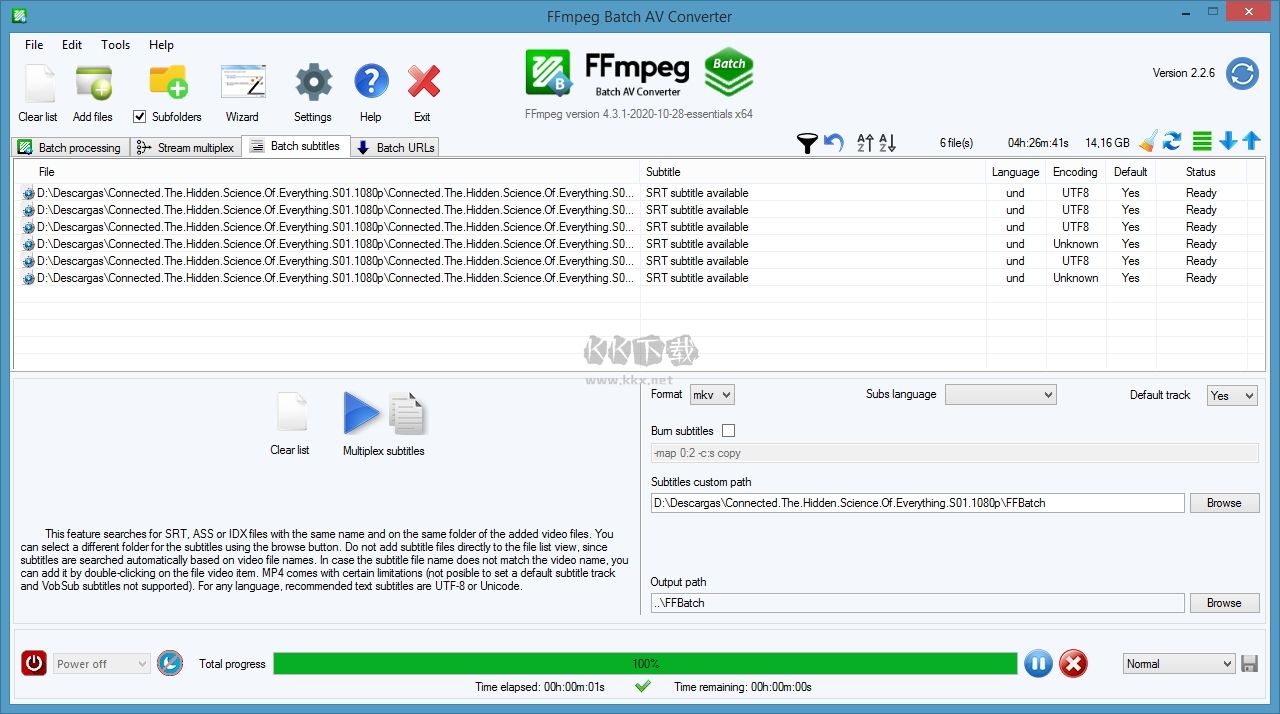This screenshot has width=1280, height=714.
Task: Switch to the Stream multiplex tab
Action: point(185,147)
